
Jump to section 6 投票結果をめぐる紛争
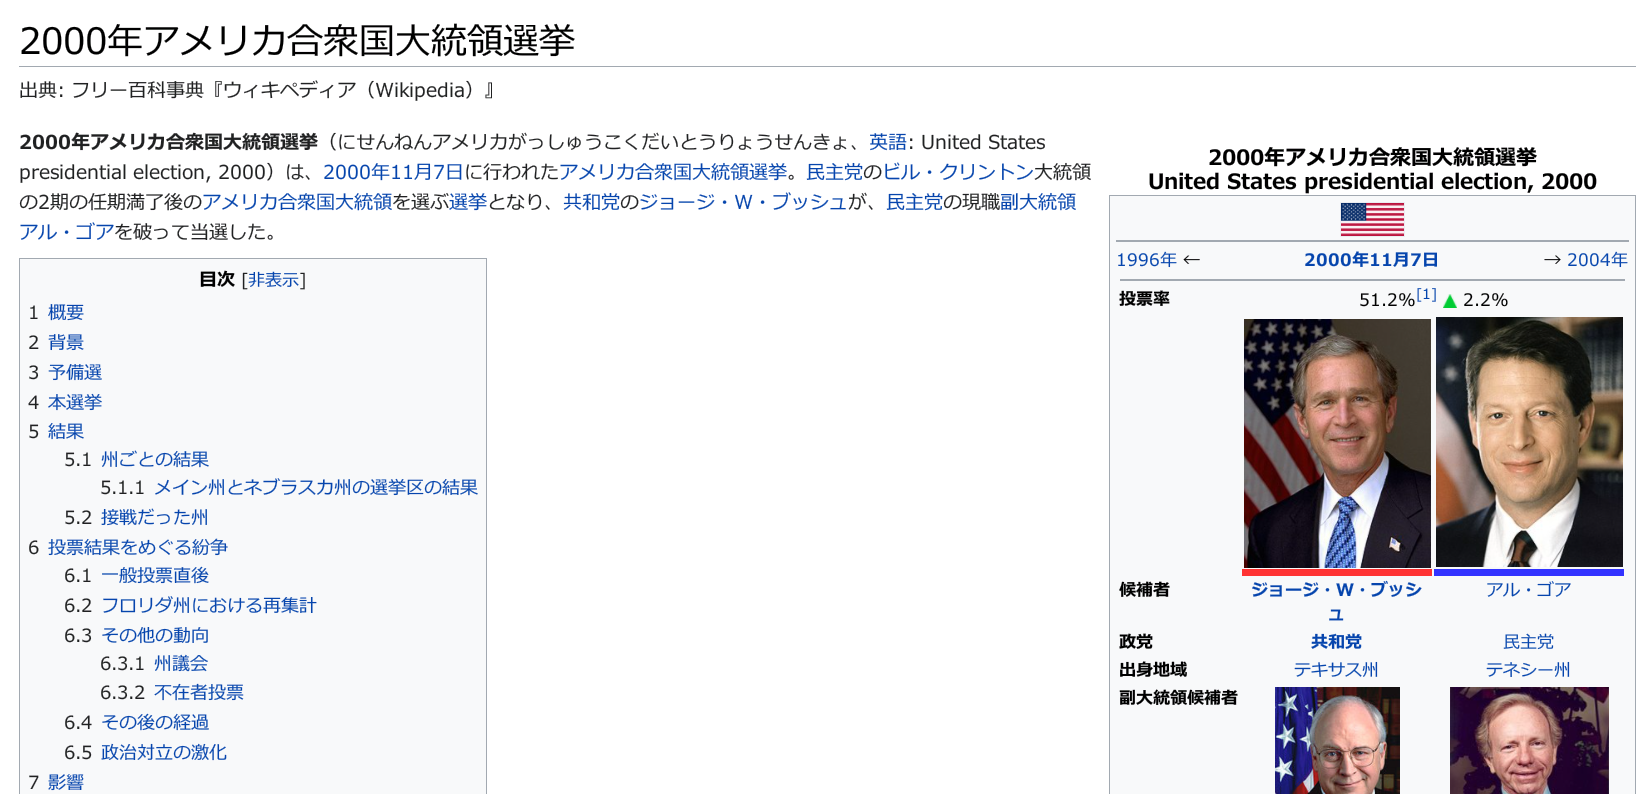point(128,548)
